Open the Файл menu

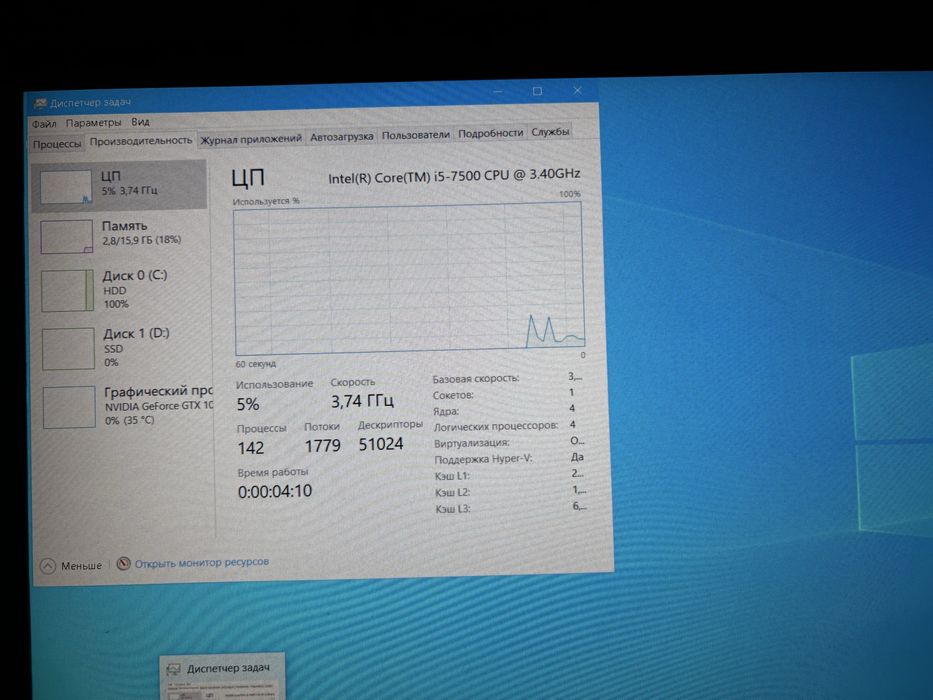(x=44, y=124)
